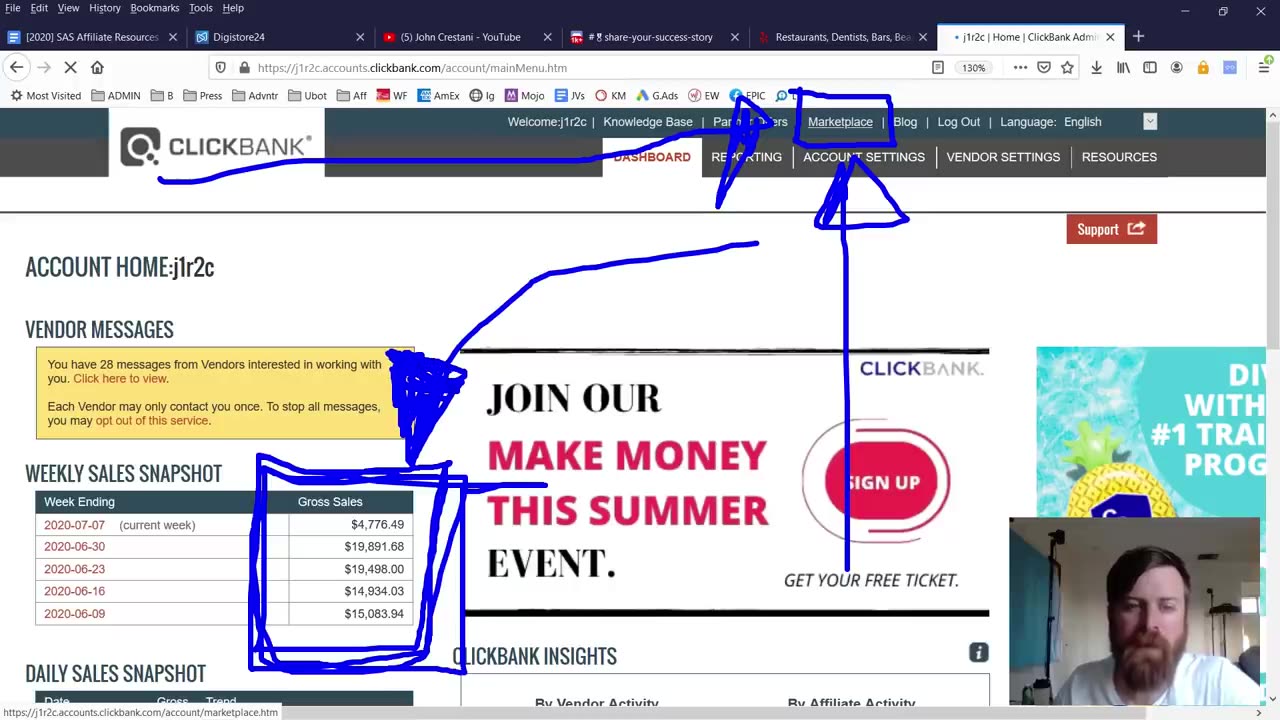Bookmark this page with the star
Screen dimensions: 1280x720
click(x=1068, y=67)
